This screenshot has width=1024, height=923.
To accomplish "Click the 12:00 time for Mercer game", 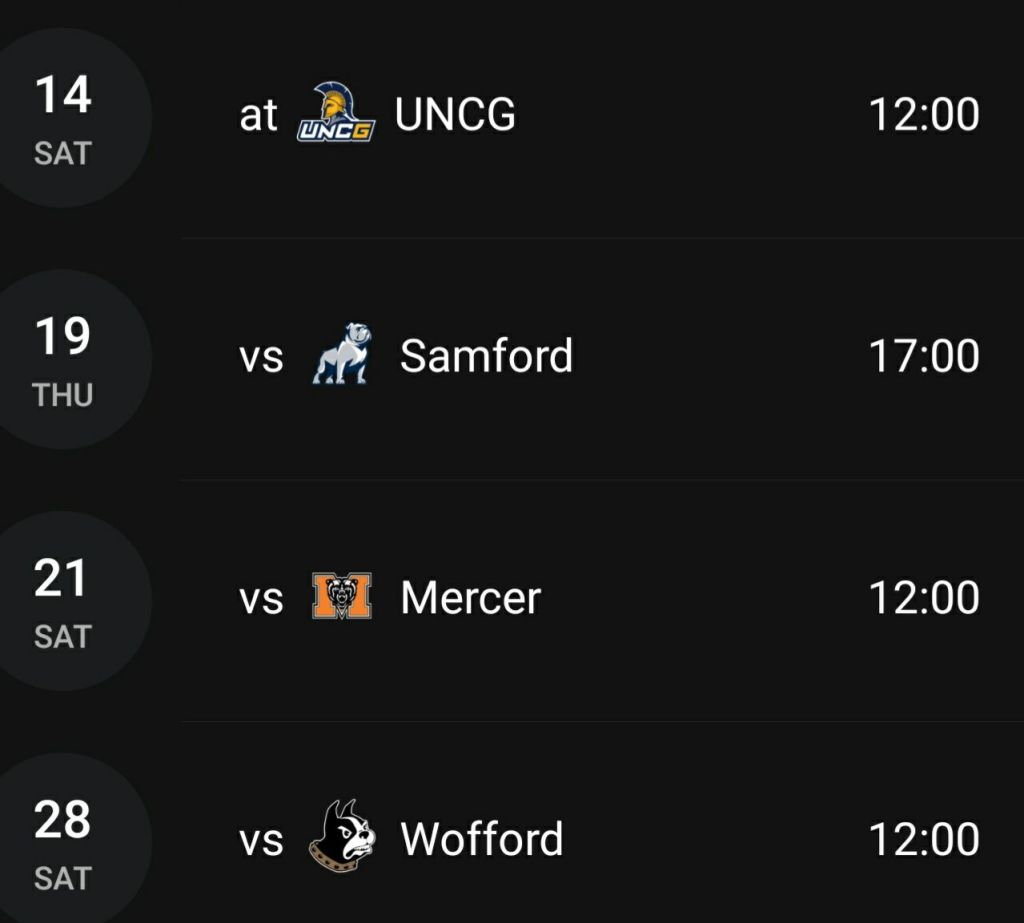I will 923,598.
